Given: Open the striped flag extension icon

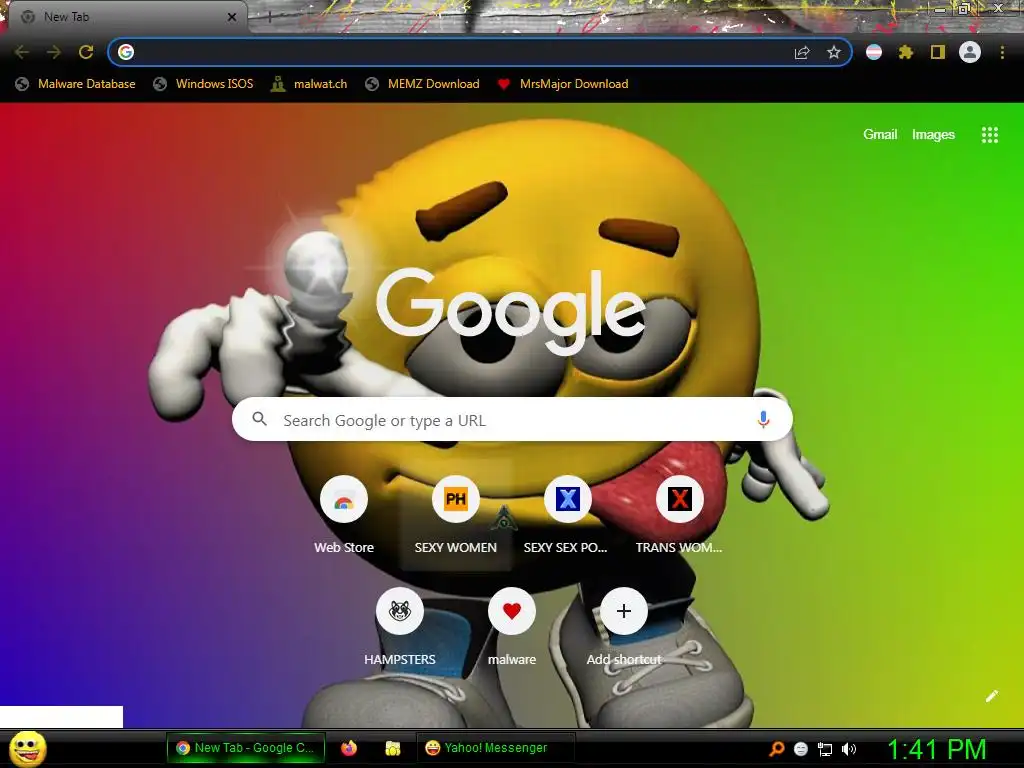Looking at the screenshot, I should click(x=874, y=52).
